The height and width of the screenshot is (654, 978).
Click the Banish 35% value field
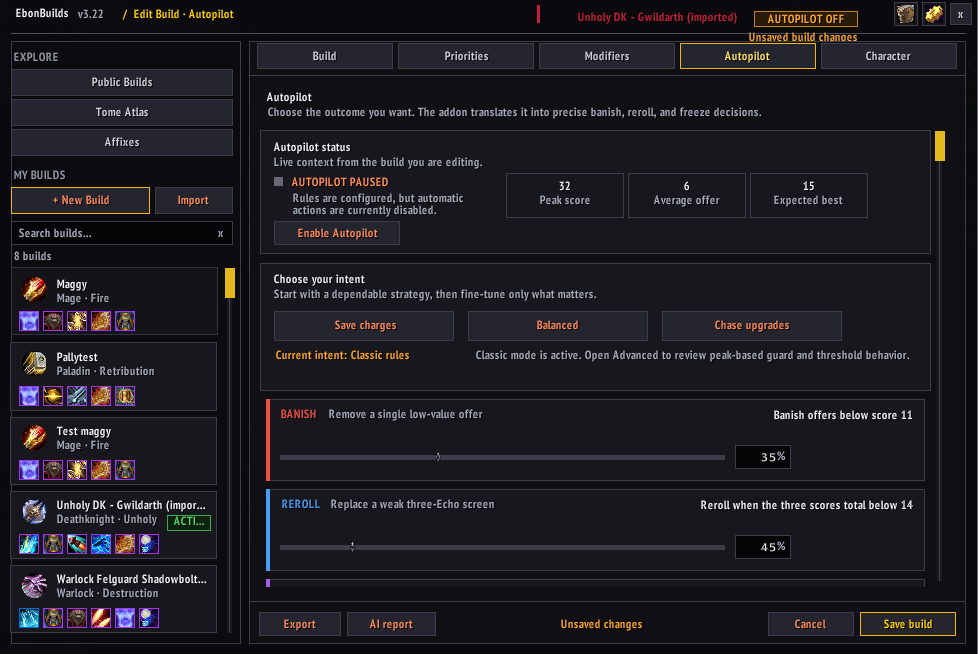pos(763,457)
